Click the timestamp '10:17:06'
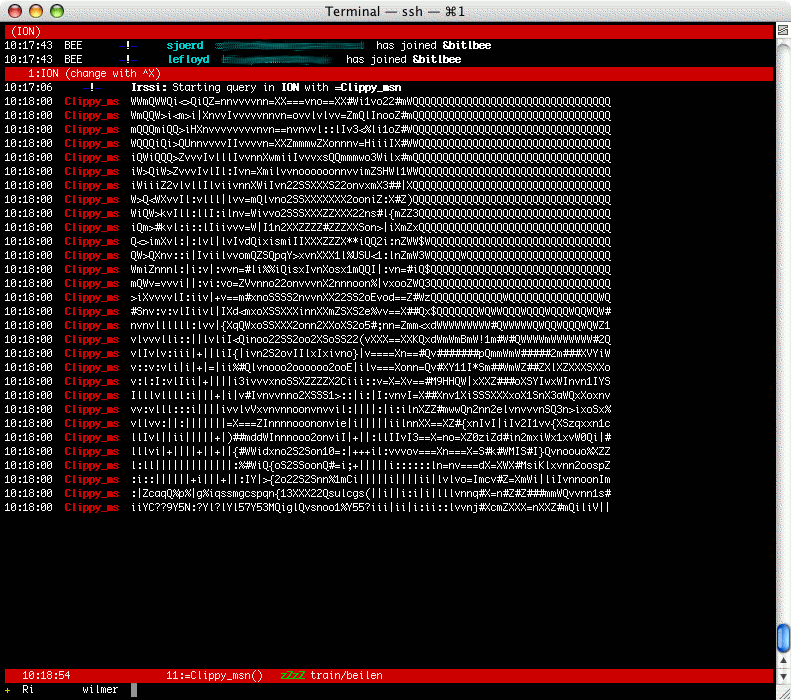The image size is (791, 700). [28, 87]
